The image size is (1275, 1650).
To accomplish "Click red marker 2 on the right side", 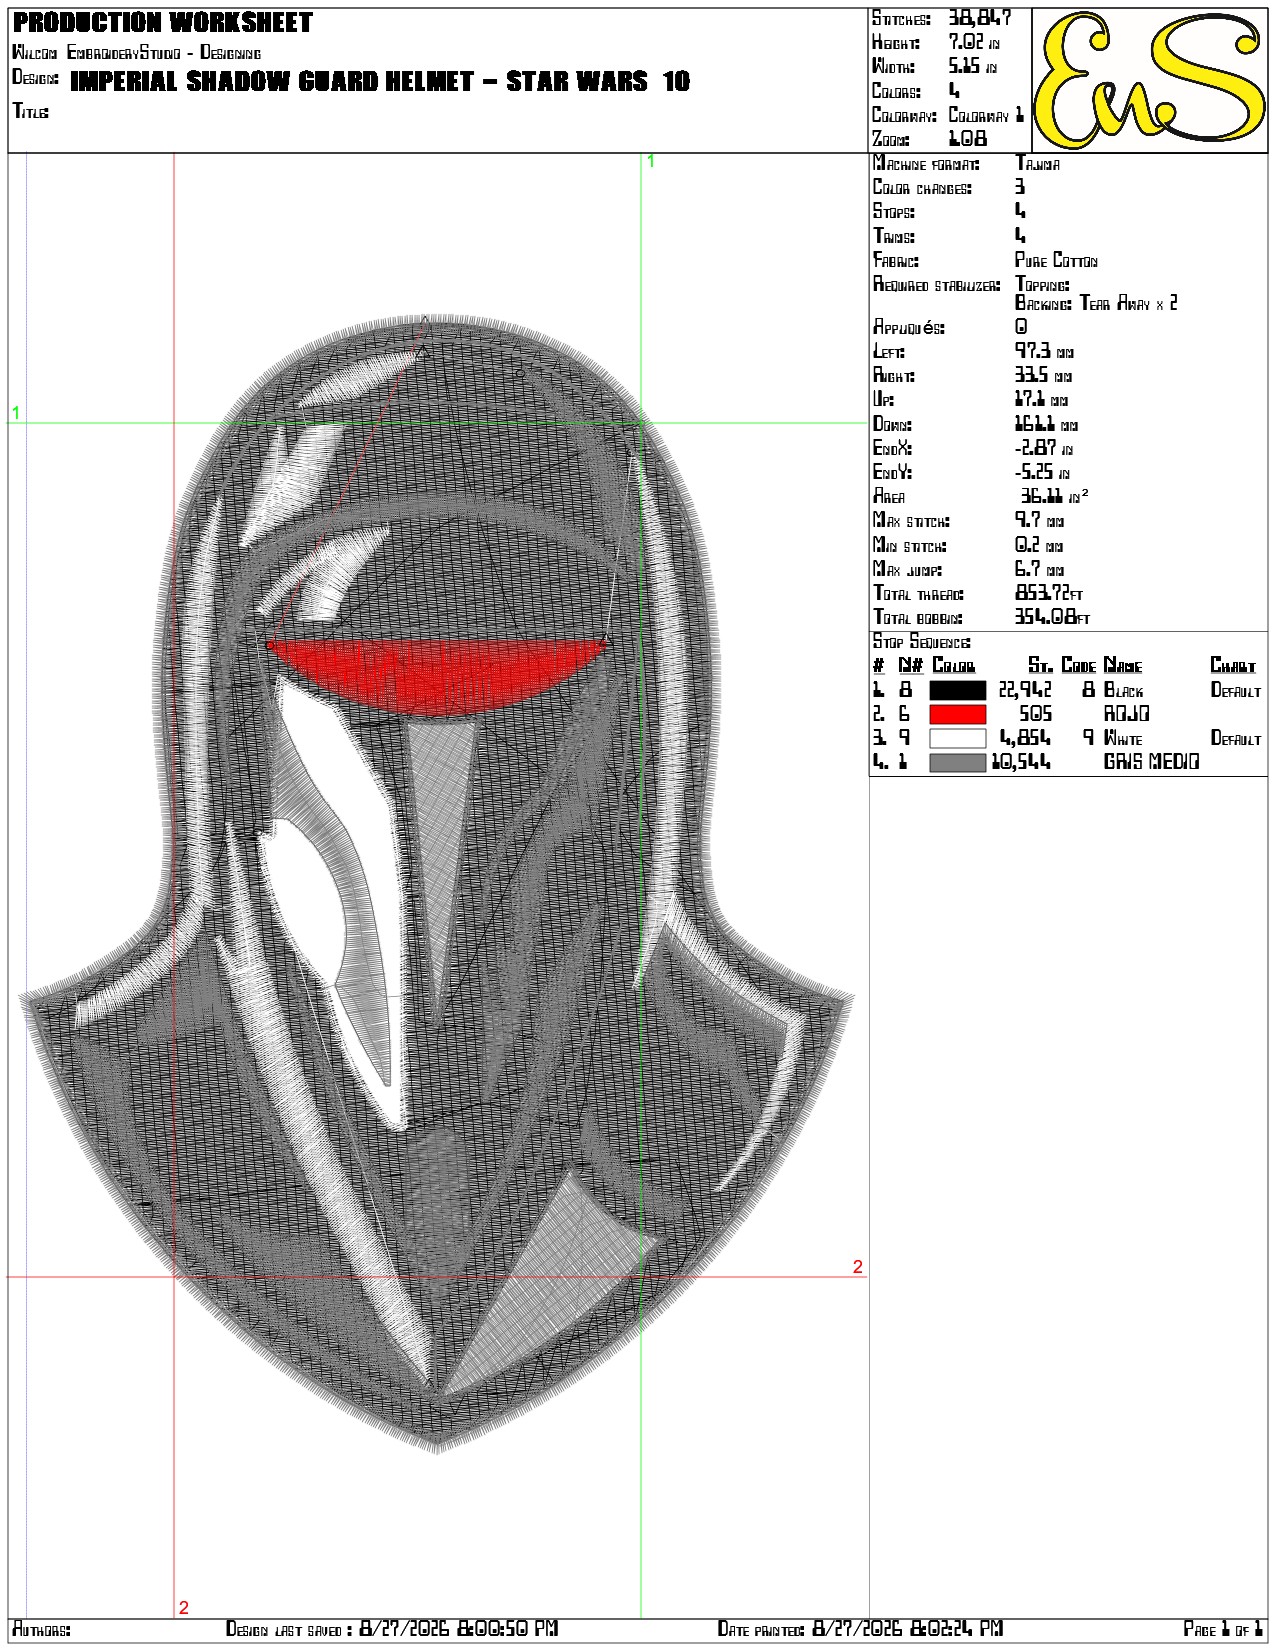I will [x=857, y=1267].
